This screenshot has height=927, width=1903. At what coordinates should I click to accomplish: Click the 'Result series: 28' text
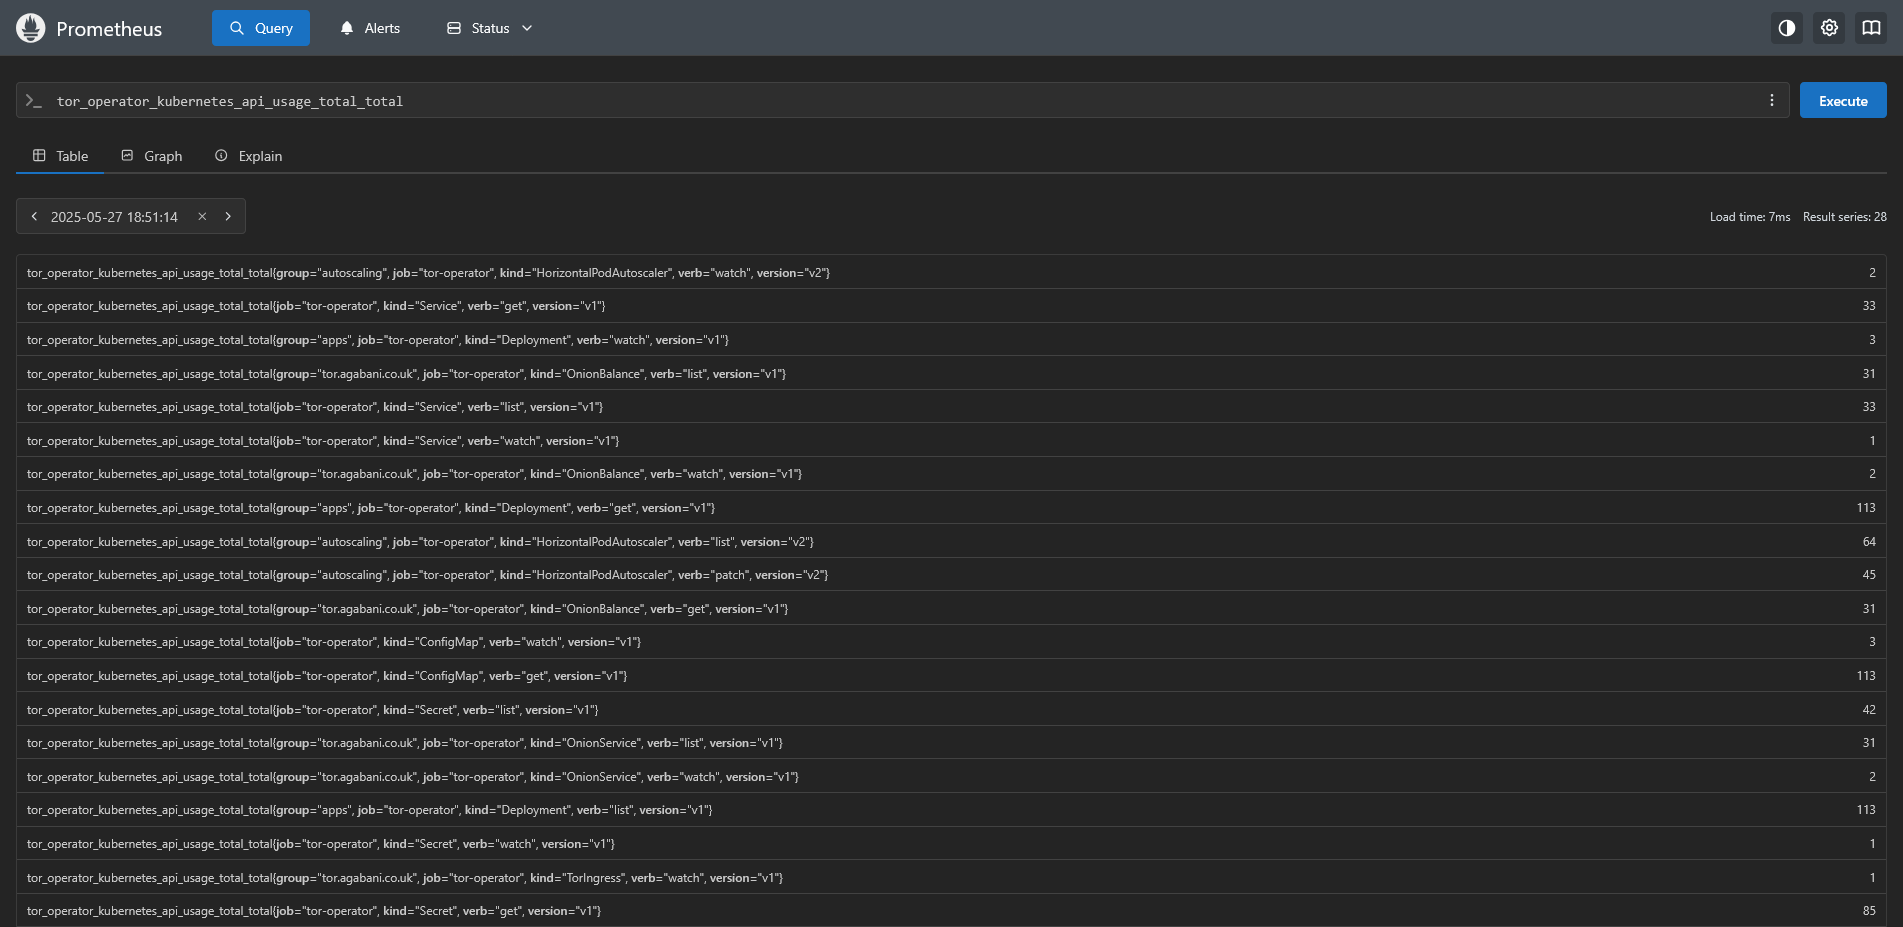point(1844,217)
